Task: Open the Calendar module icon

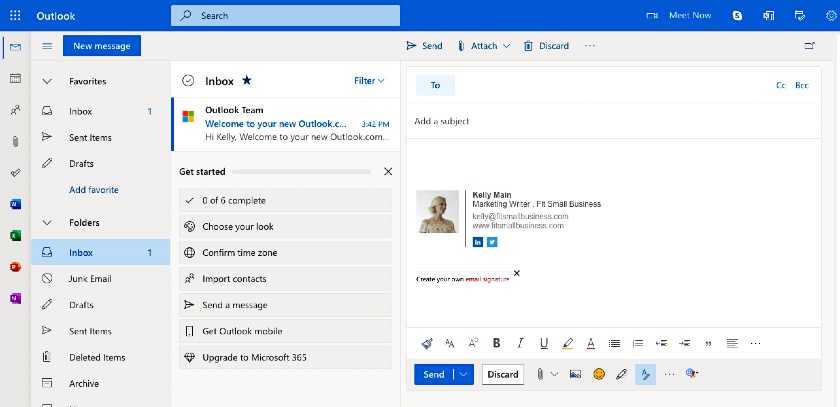Action: click(16, 78)
